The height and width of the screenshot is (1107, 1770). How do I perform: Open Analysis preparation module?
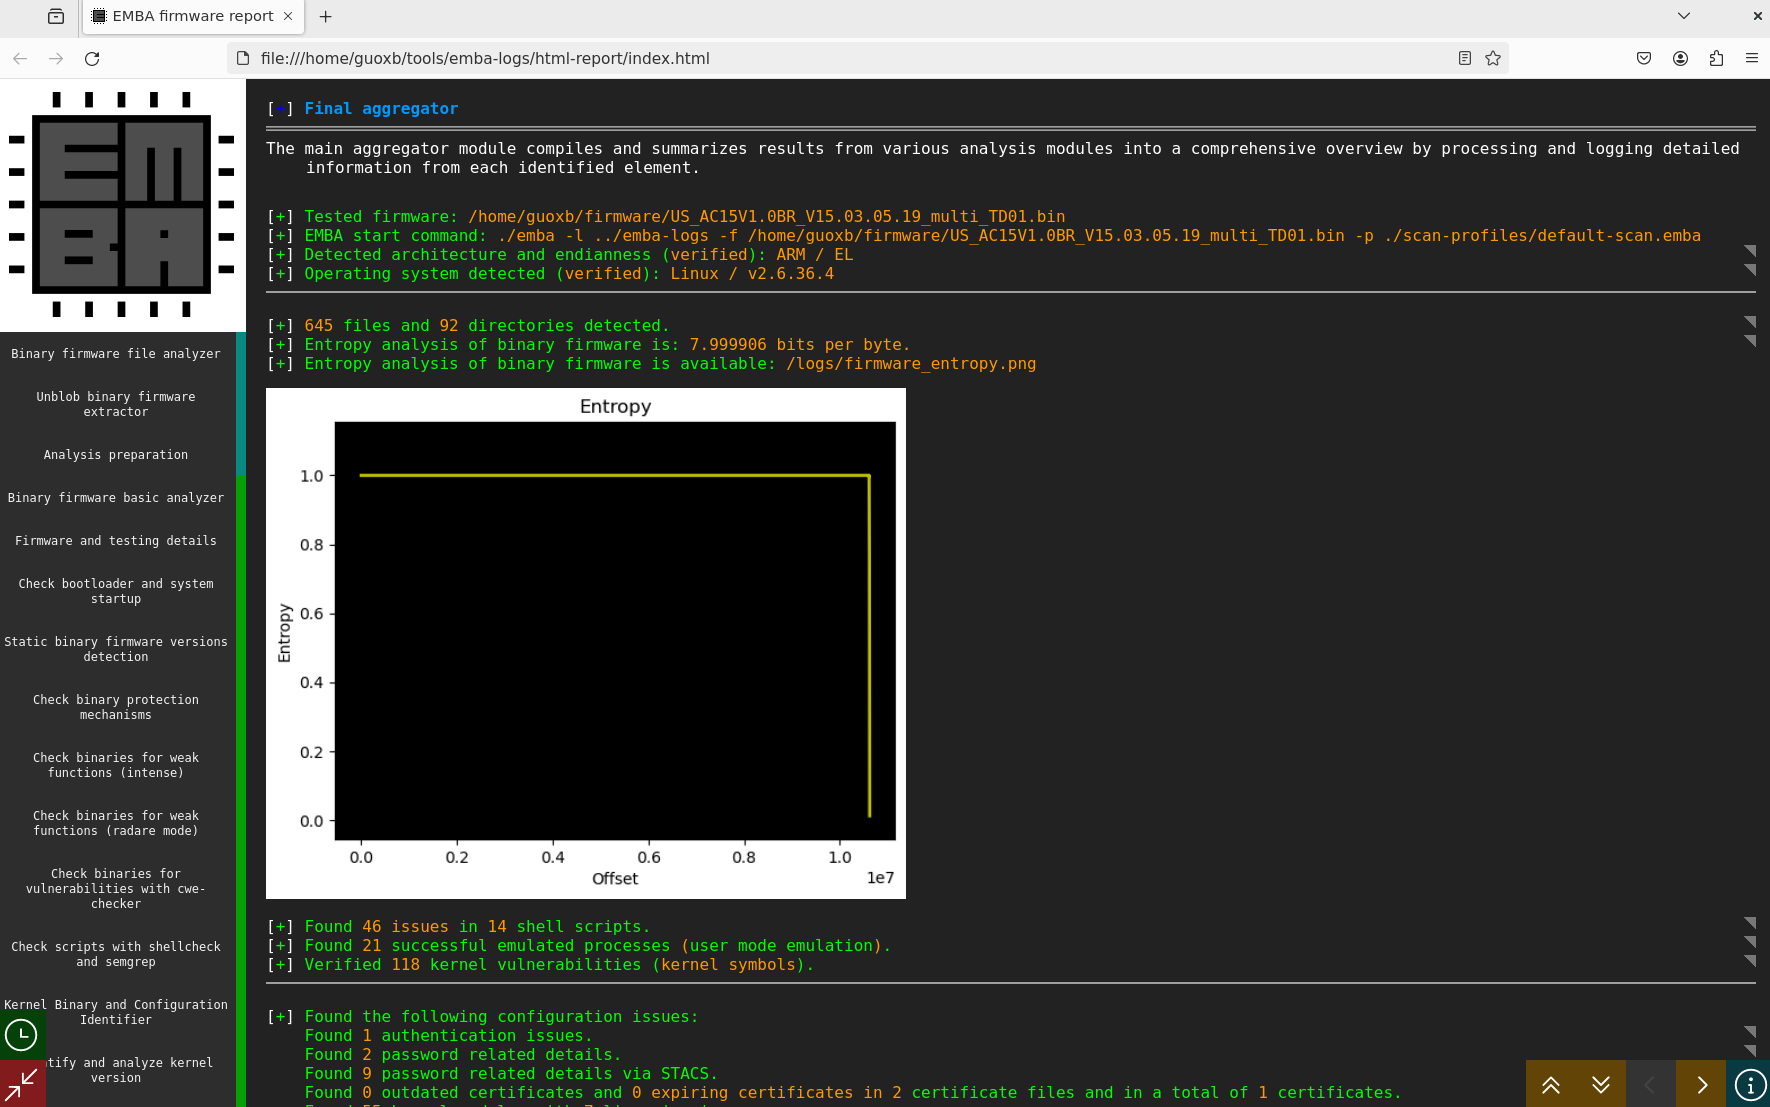click(x=116, y=455)
